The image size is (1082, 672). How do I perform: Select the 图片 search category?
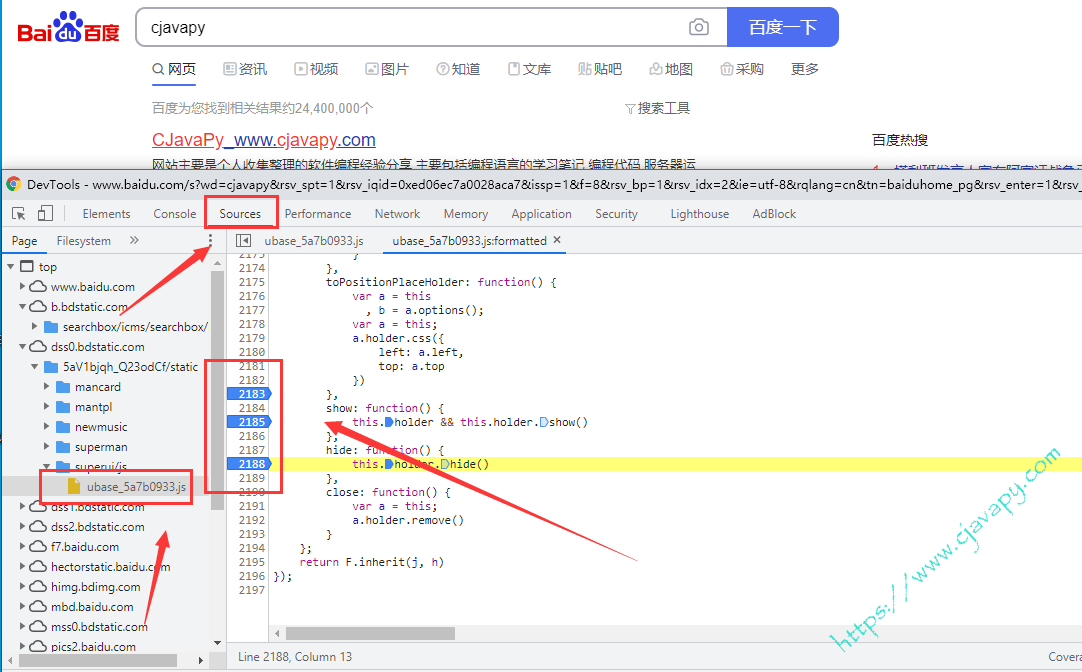point(386,69)
